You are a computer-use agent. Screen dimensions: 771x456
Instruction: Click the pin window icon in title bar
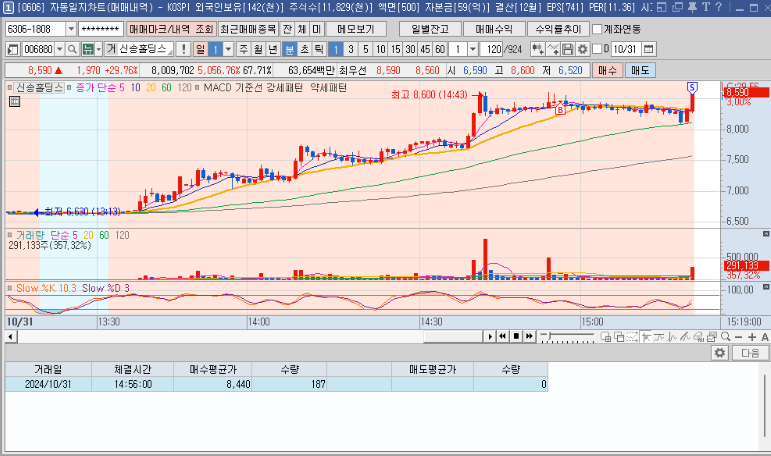[692, 7]
